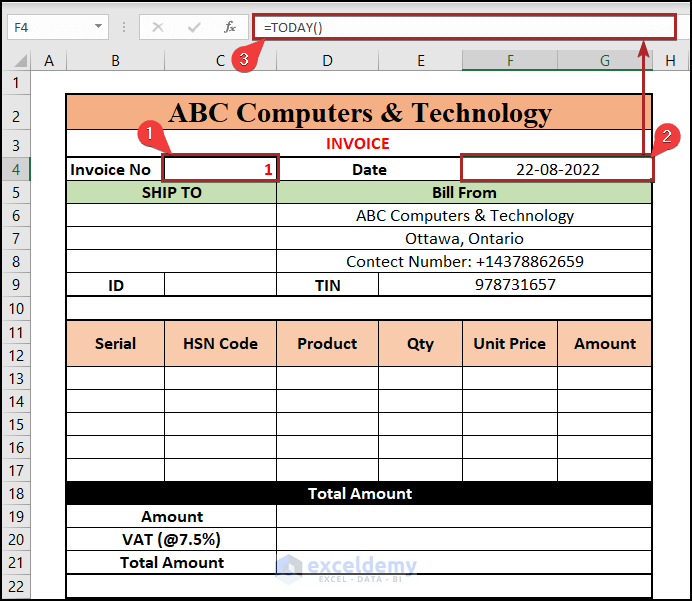Select column G header
Viewport: 692px width, 601px height.
pos(605,60)
